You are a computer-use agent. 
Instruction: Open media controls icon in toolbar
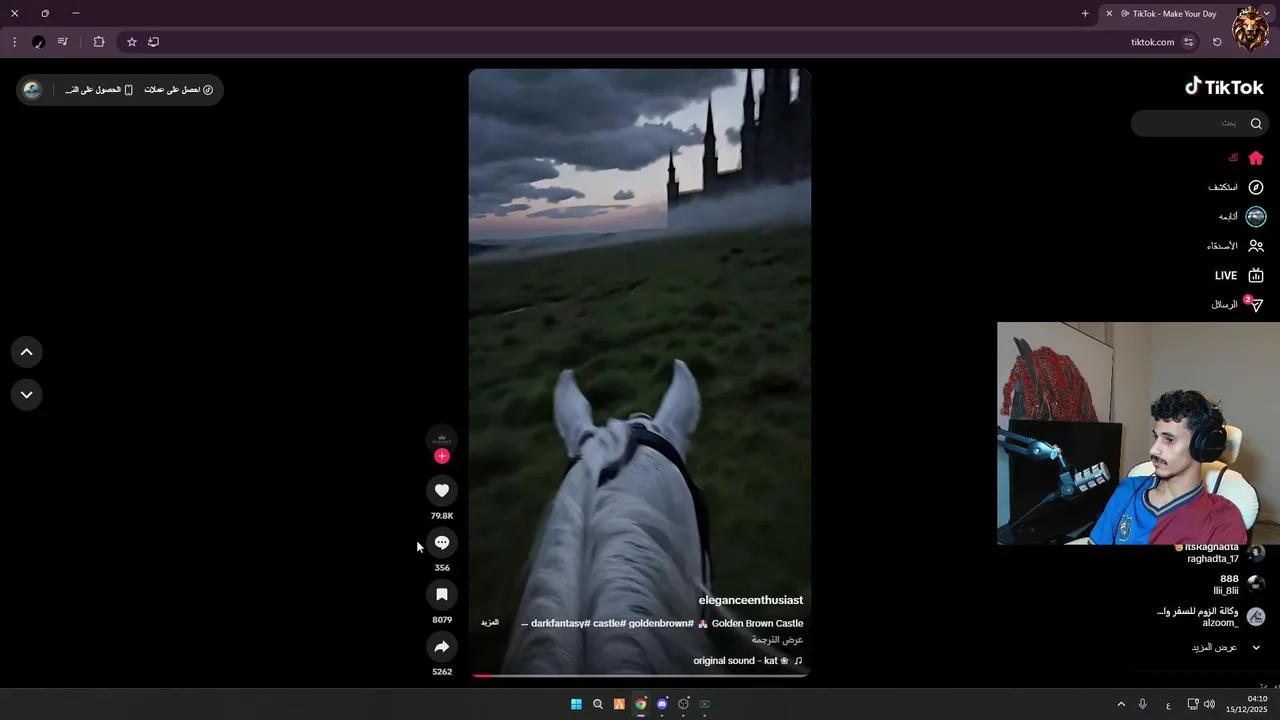point(63,42)
